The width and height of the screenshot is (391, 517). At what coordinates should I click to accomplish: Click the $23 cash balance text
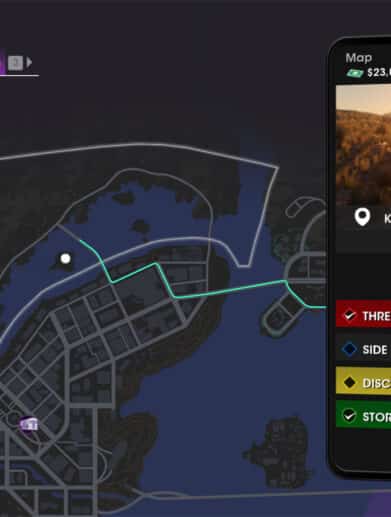tap(379, 72)
